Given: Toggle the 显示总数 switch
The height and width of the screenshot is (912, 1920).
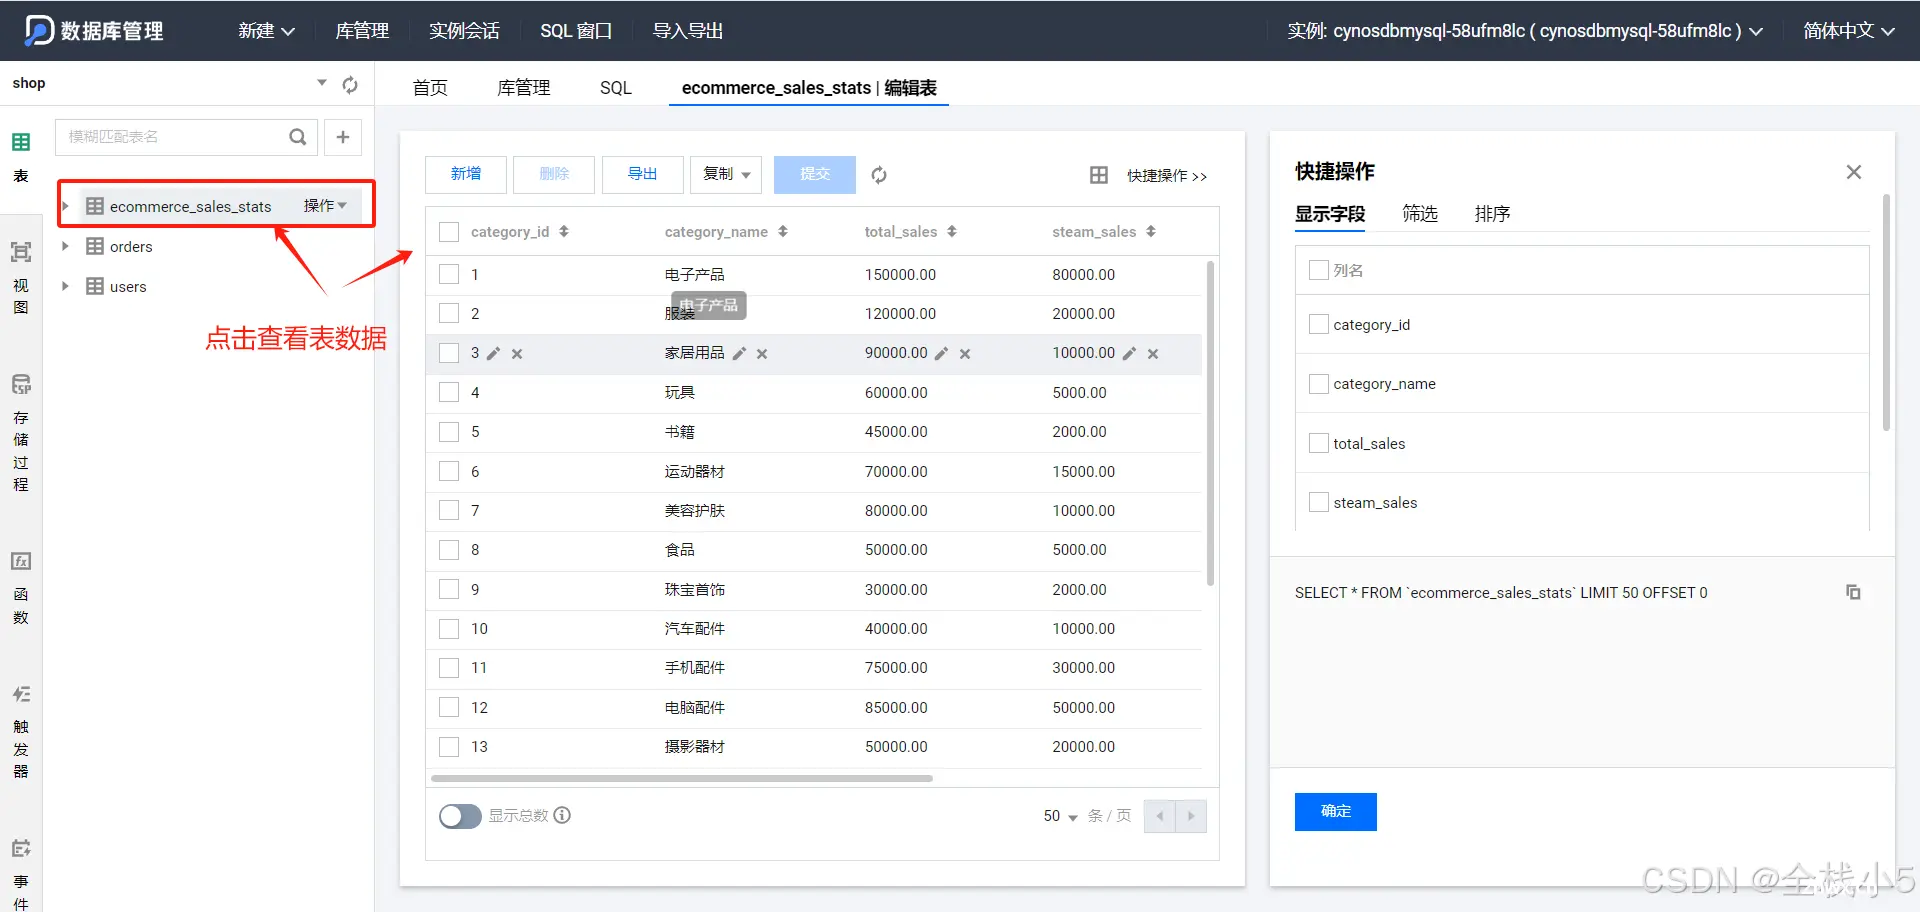Looking at the screenshot, I should (460, 816).
